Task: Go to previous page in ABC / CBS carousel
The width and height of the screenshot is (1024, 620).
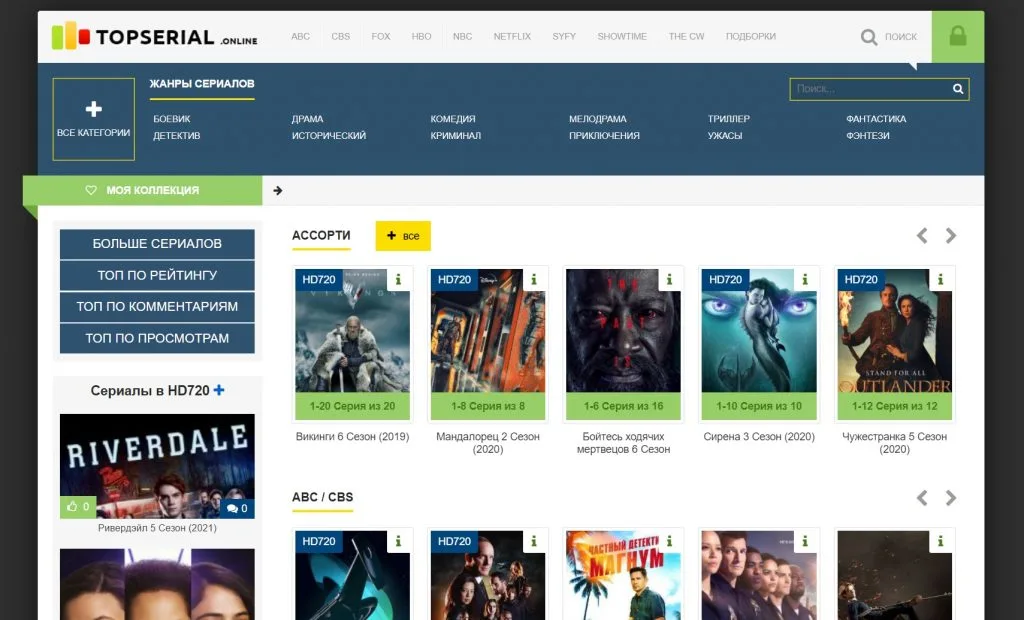Action: (922, 498)
